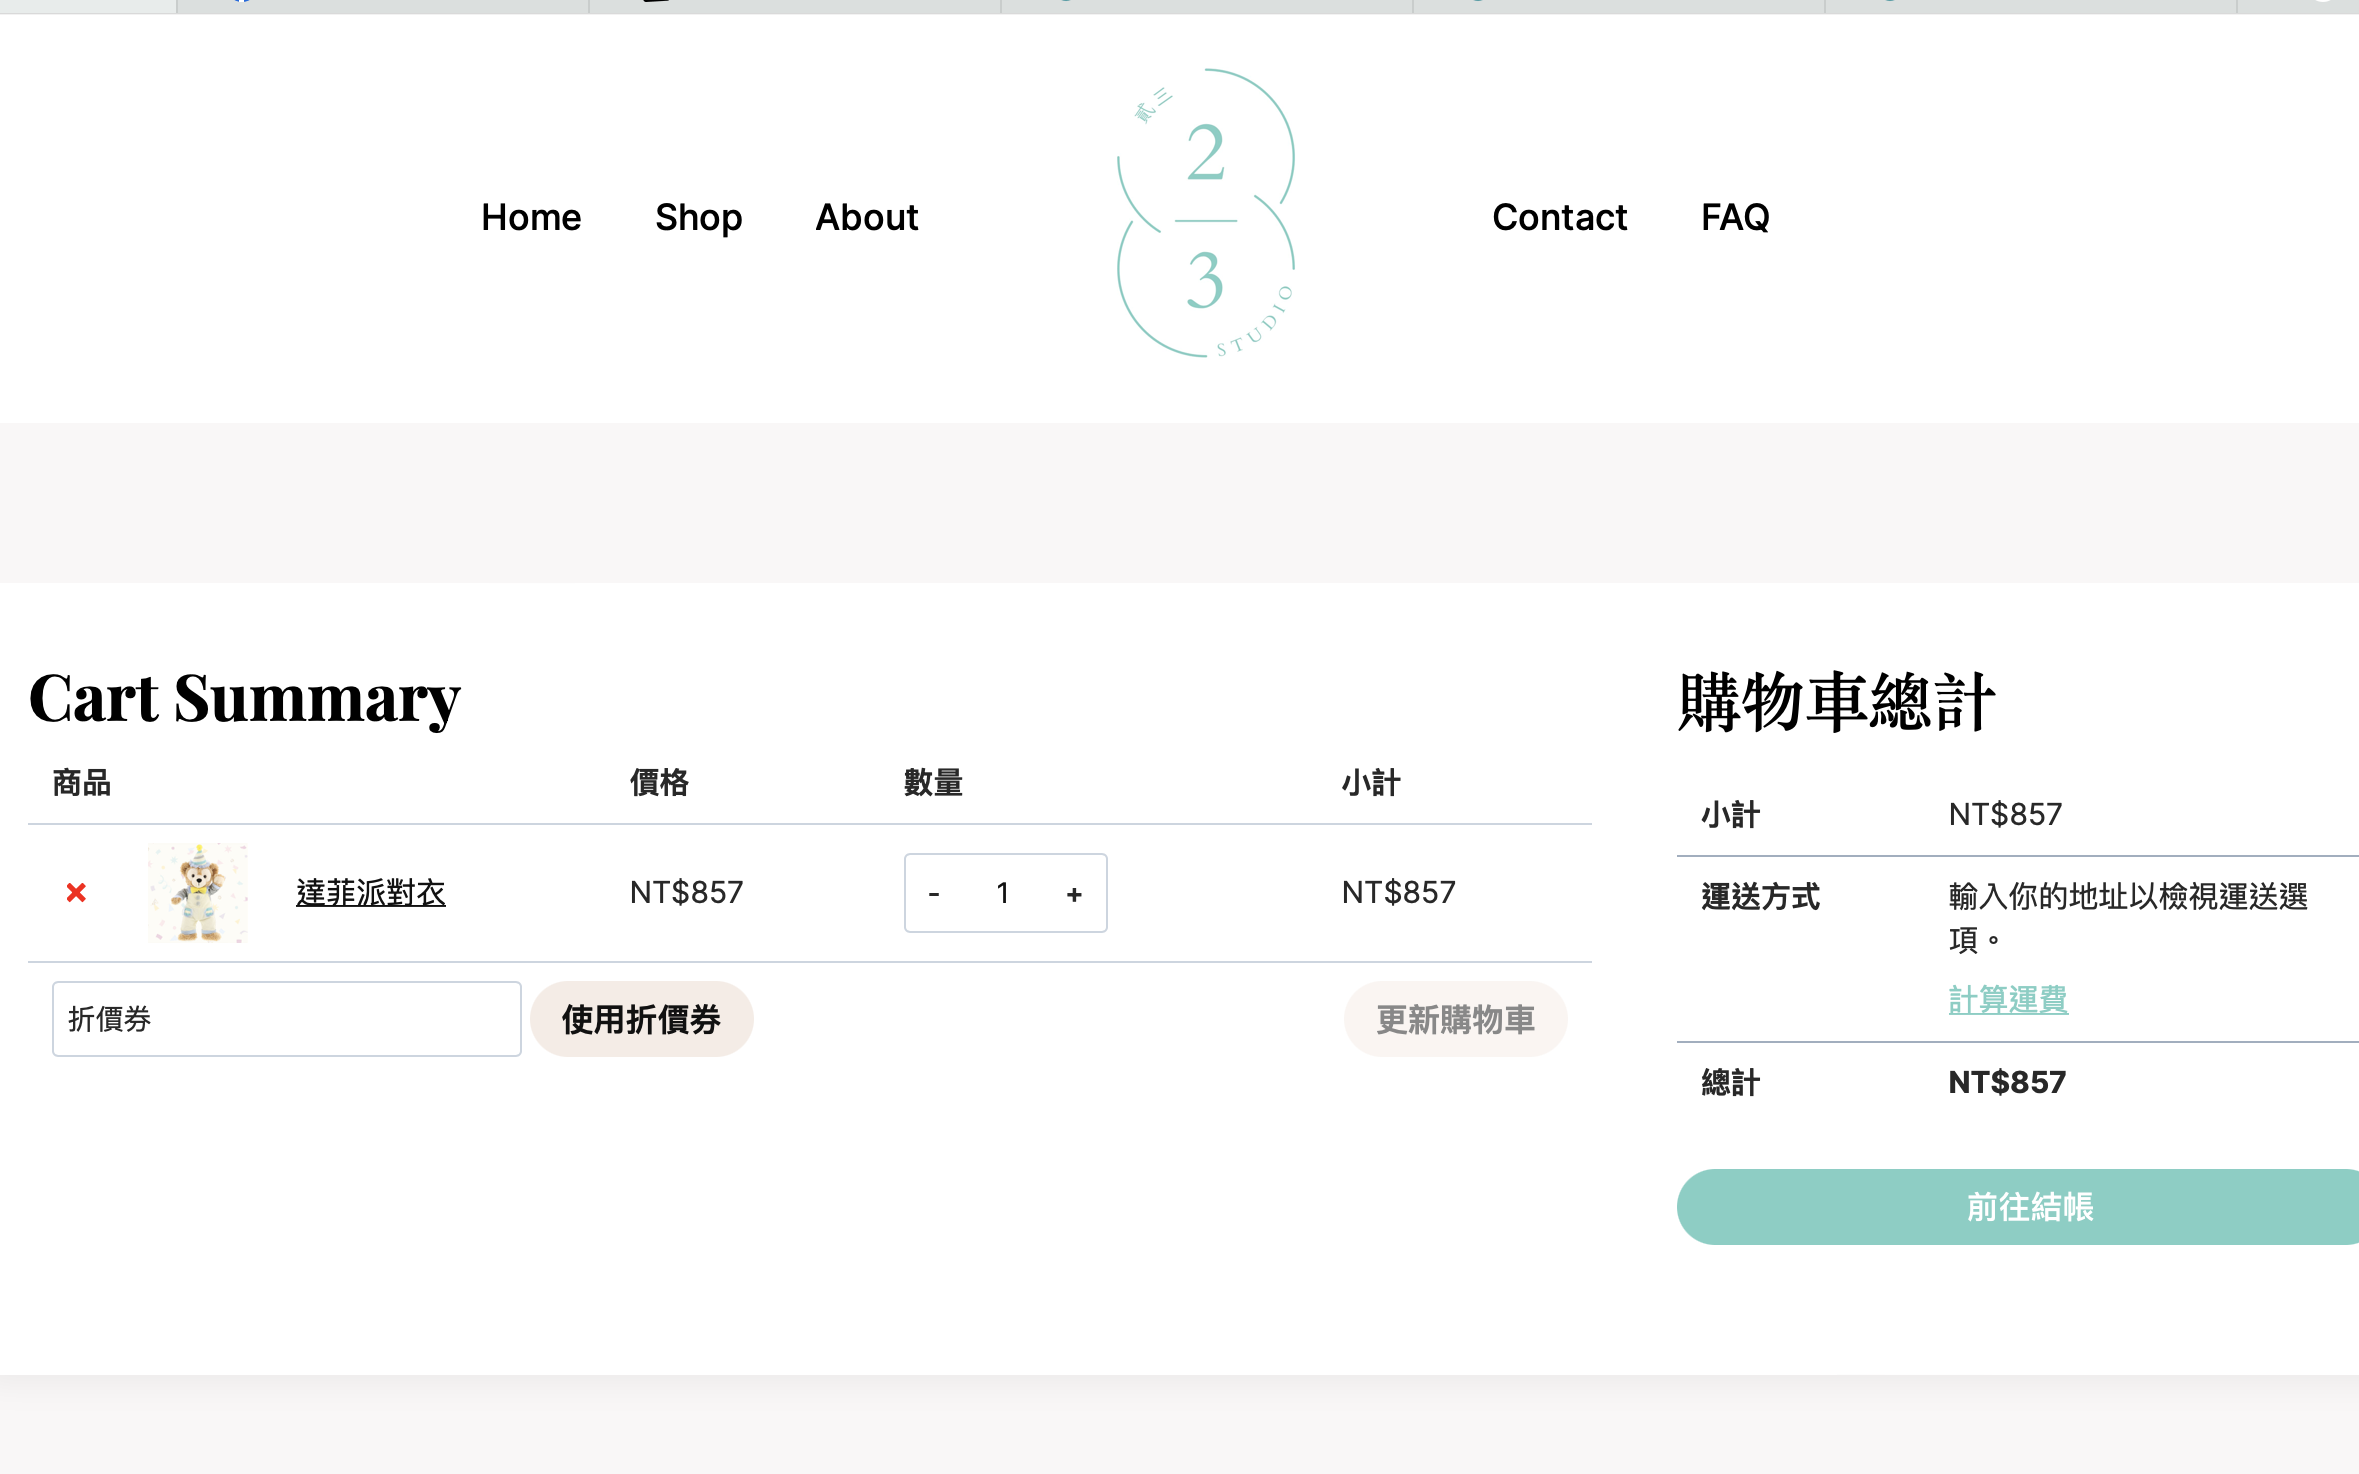Go to the Shop page

tap(698, 217)
